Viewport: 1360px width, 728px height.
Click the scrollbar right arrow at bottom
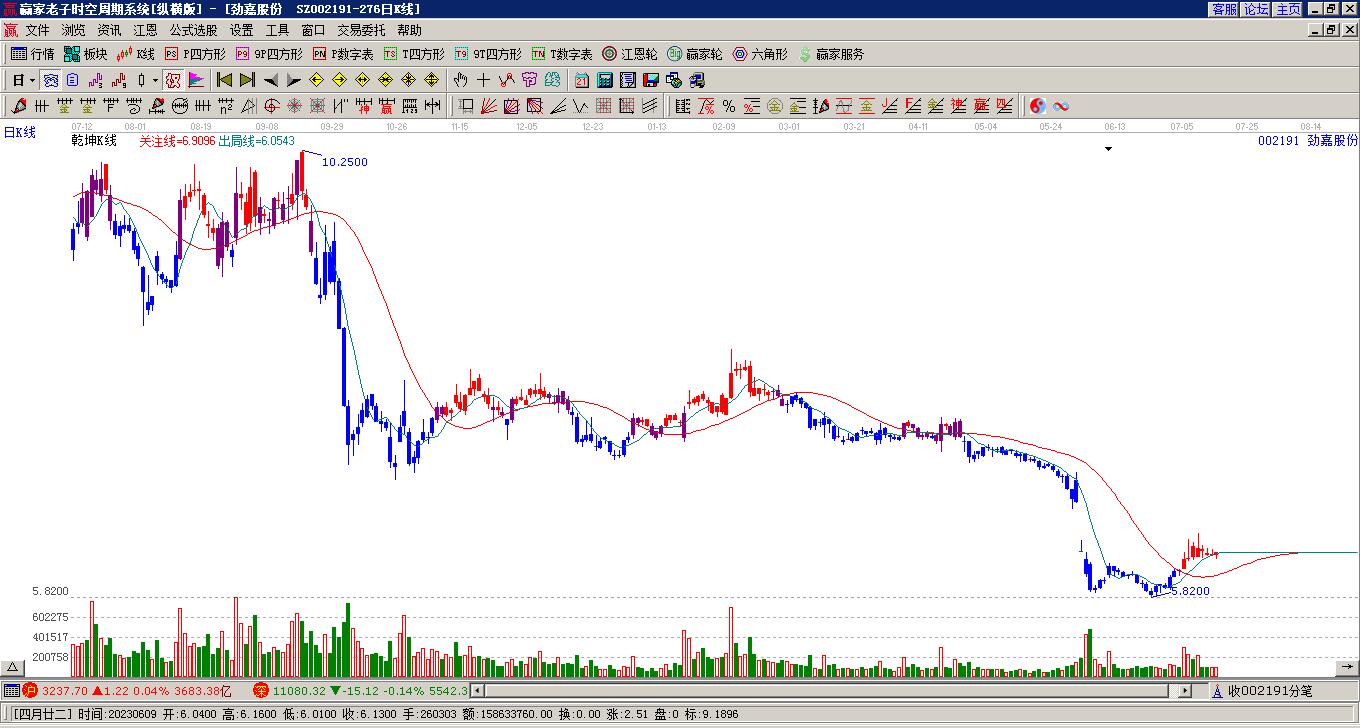[1185, 690]
